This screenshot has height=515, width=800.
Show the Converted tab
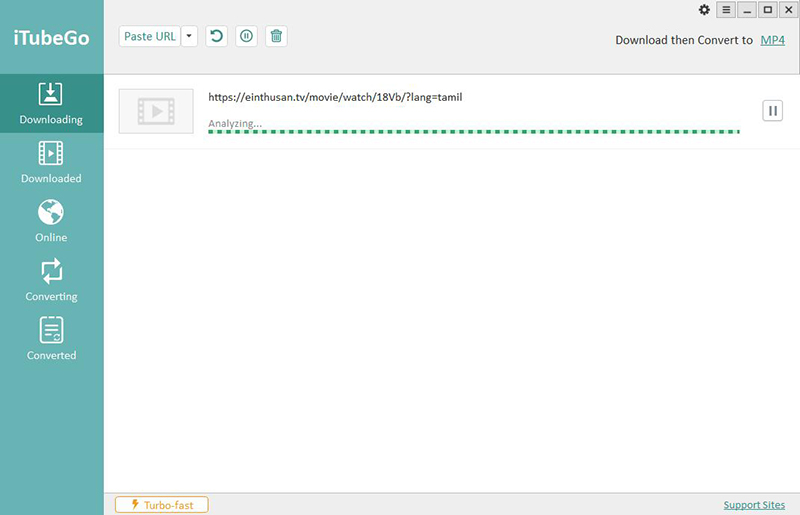(x=52, y=339)
